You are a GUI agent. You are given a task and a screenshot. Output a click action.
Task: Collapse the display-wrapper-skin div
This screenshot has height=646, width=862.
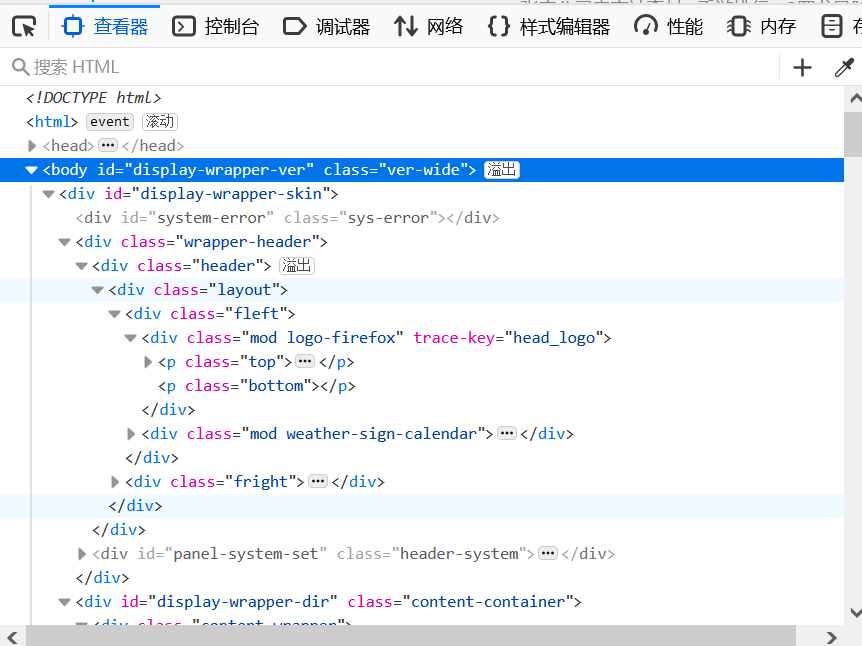tap(48, 194)
